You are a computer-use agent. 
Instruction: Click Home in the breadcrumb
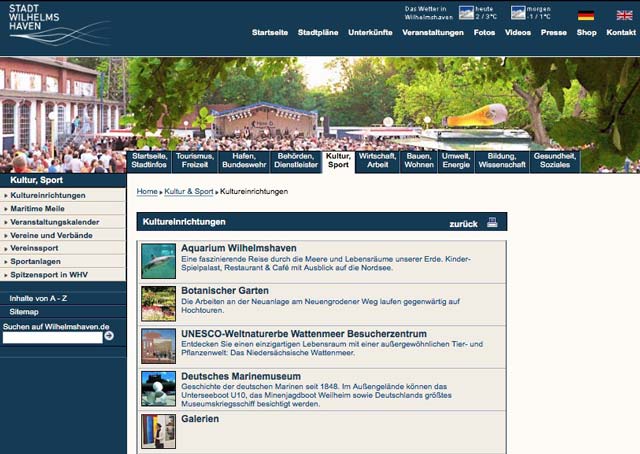(147, 191)
